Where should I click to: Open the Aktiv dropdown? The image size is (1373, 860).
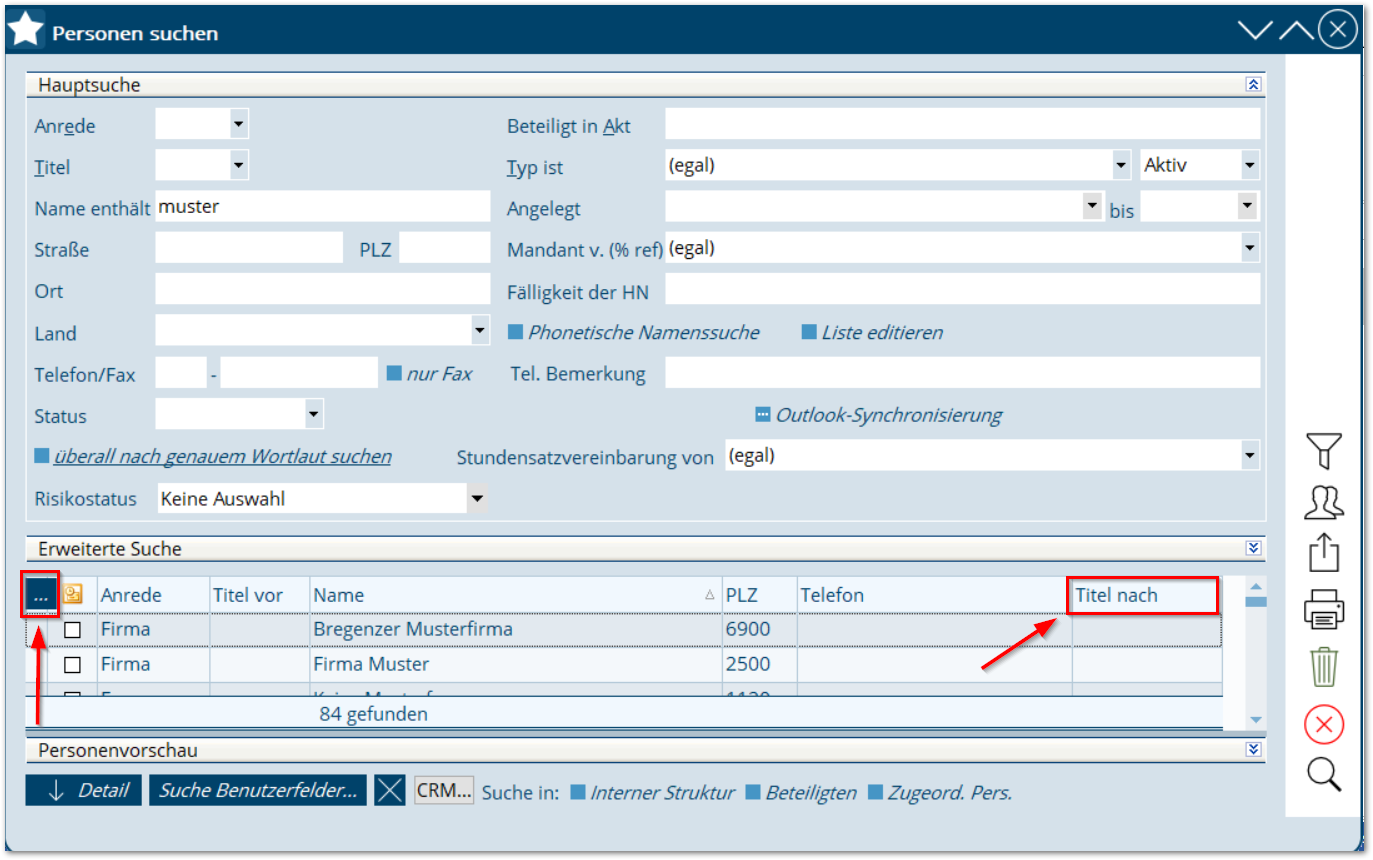pyautogui.click(x=1249, y=165)
